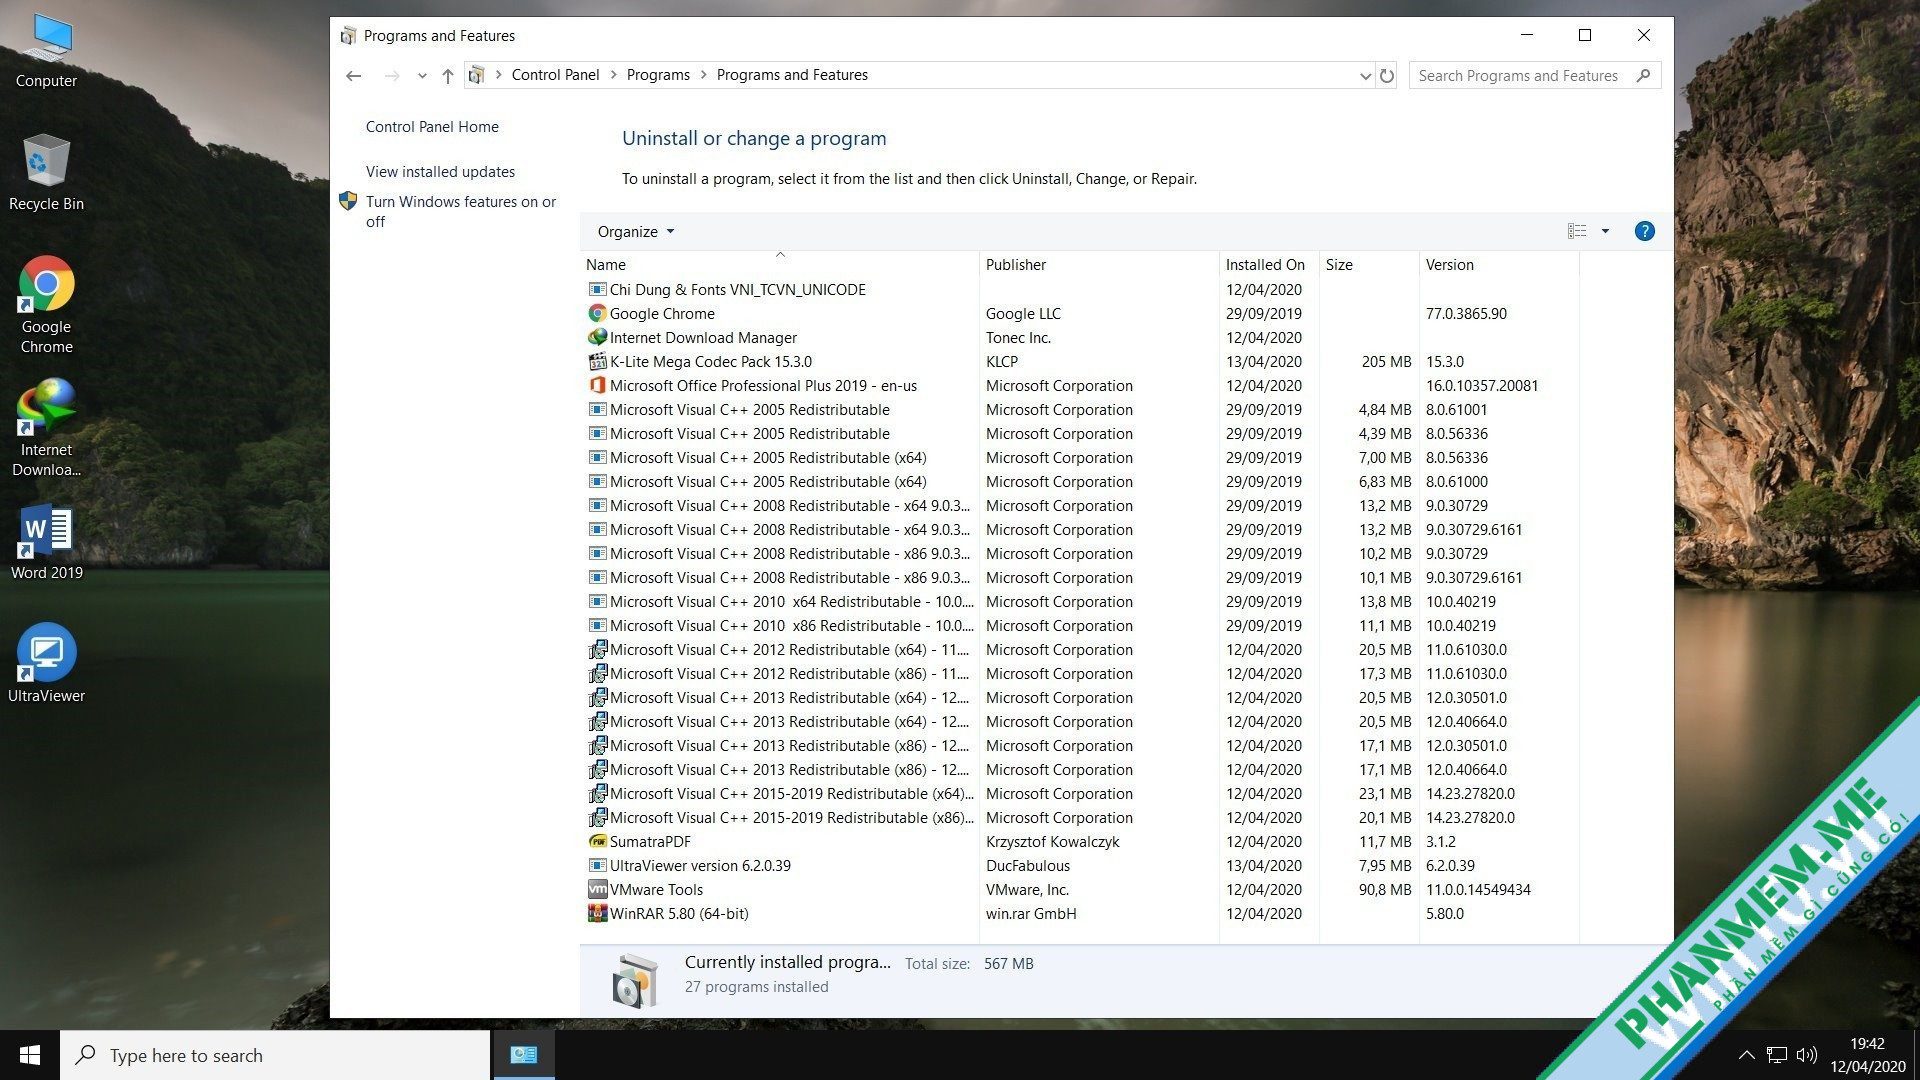
Task: Sort by the Size column header
Action: pyautogui.click(x=1369, y=264)
